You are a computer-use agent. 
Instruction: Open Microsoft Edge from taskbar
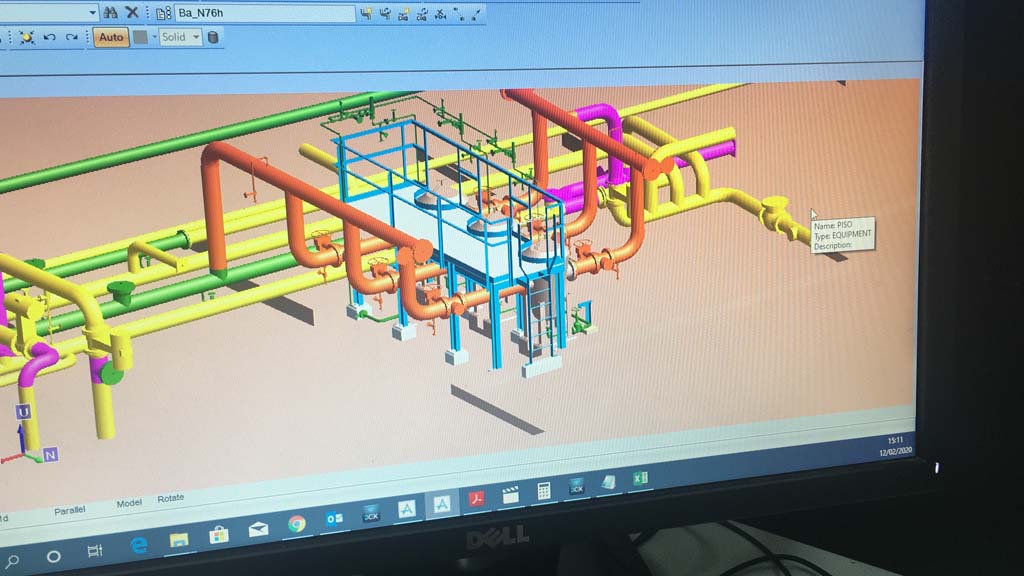(x=138, y=545)
